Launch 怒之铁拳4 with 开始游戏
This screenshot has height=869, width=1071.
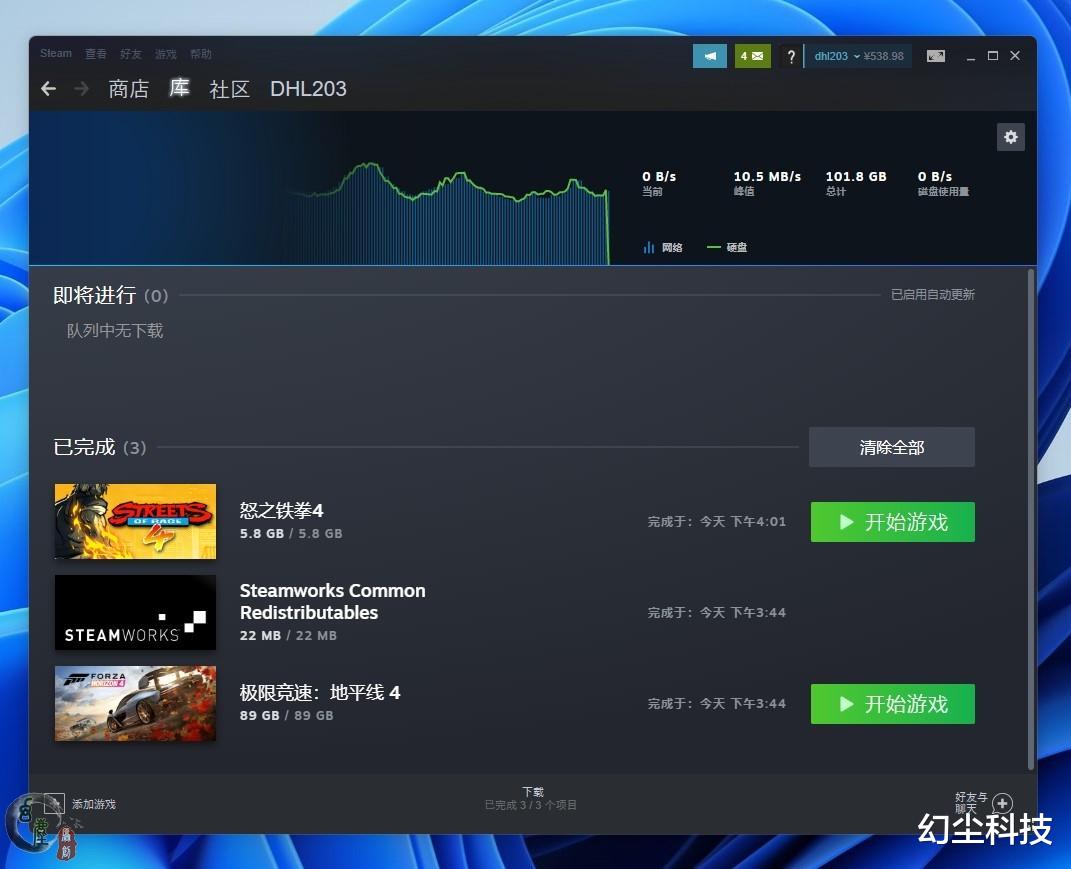click(x=891, y=521)
